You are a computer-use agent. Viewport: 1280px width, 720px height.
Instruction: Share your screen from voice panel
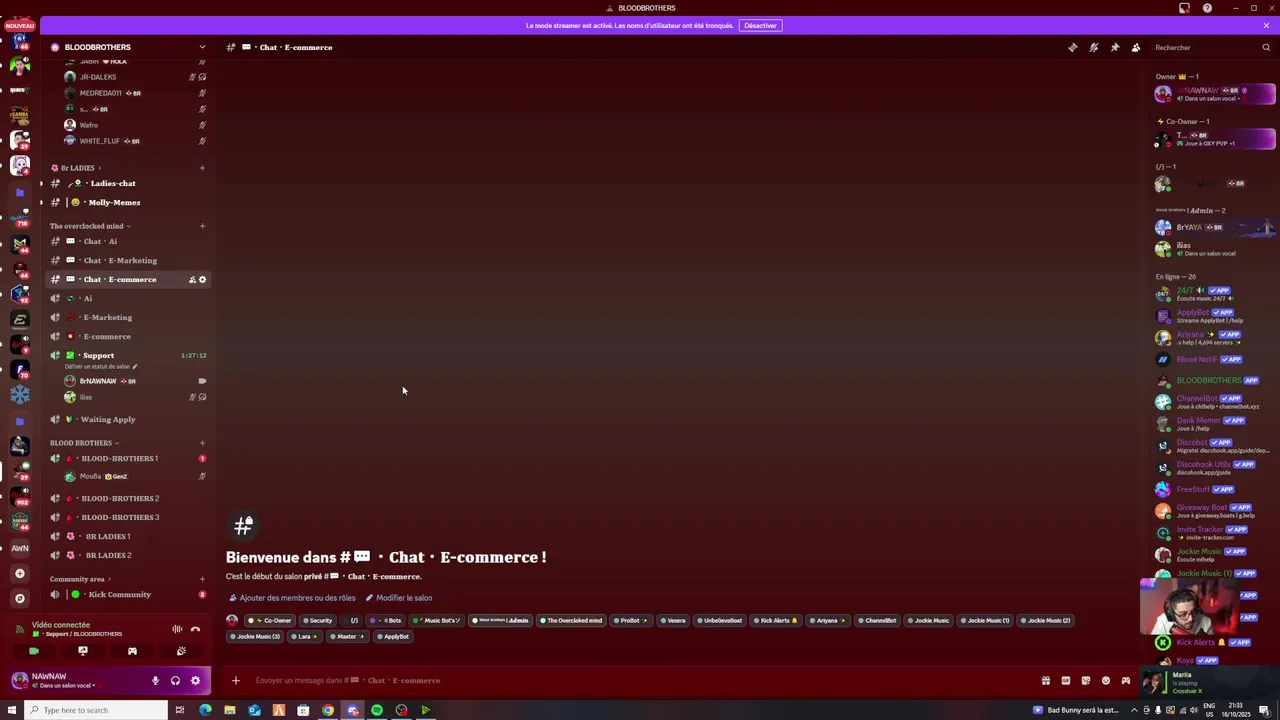83,651
